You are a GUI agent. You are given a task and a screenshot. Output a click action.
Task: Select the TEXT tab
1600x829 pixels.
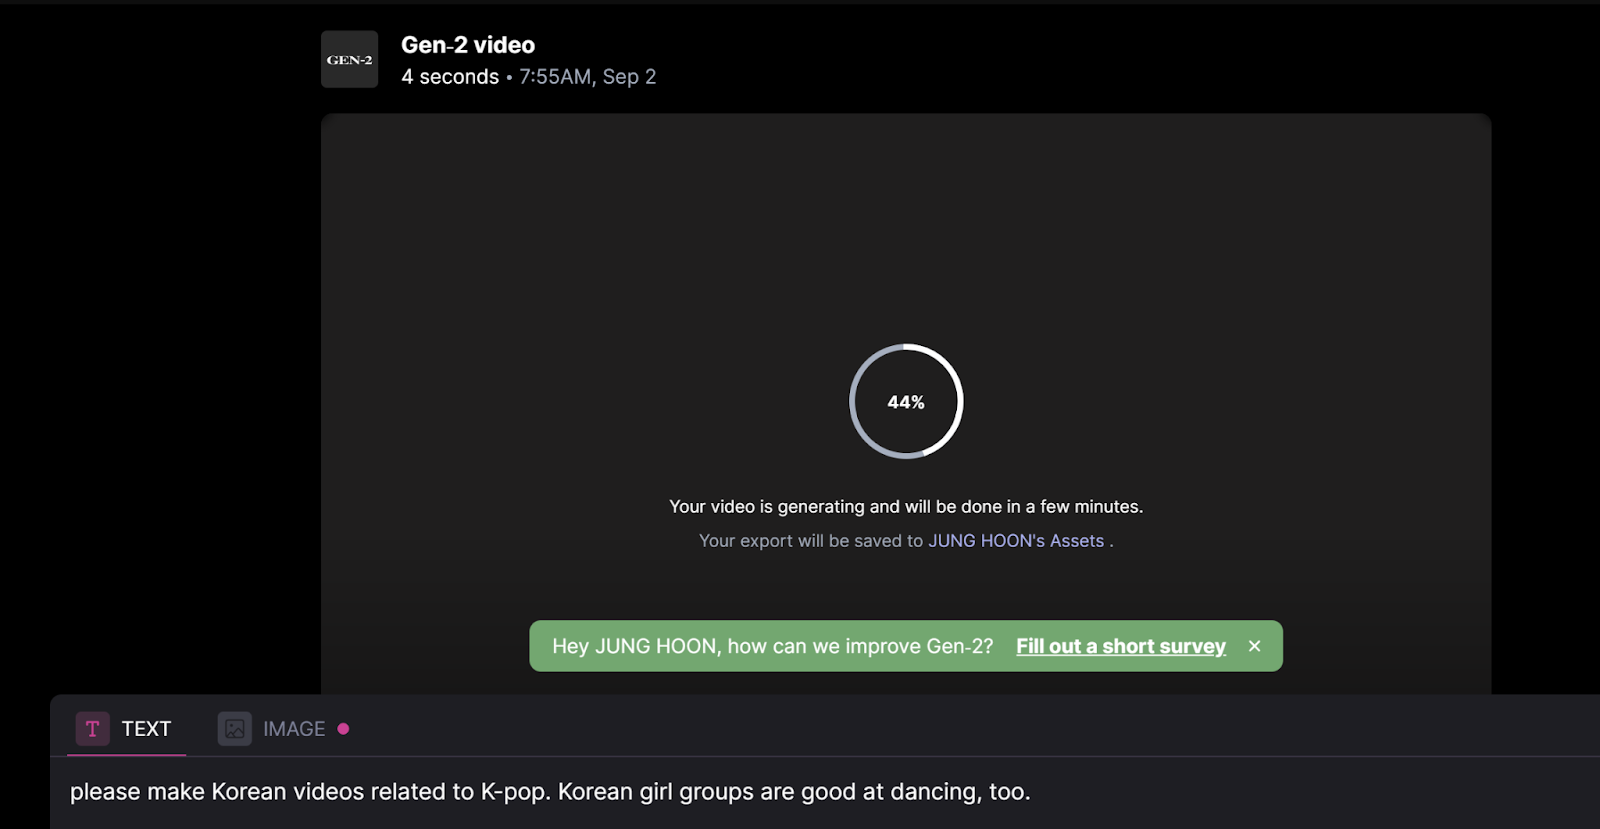[x=125, y=729]
